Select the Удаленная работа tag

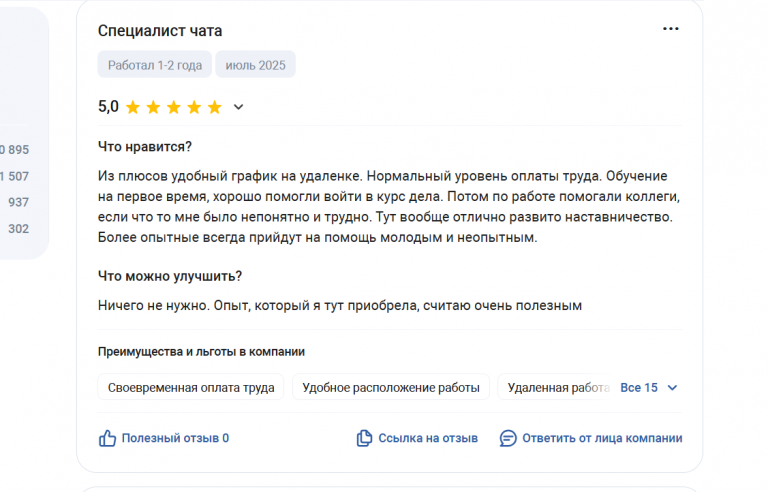click(556, 387)
